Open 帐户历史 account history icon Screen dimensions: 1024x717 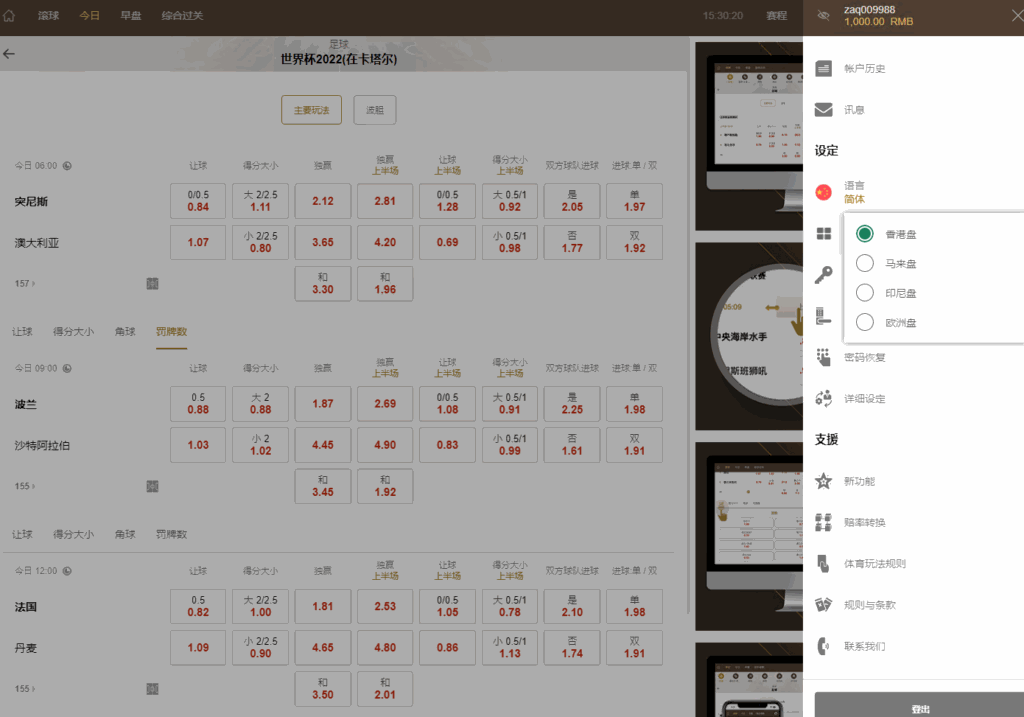(824, 69)
